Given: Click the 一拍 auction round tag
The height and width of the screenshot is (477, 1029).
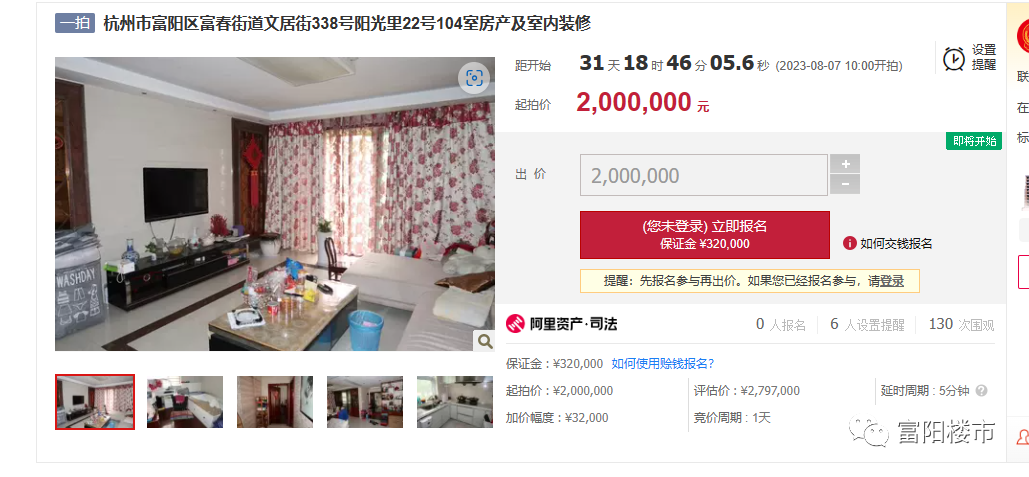Looking at the screenshot, I should (x=75, y=24).
